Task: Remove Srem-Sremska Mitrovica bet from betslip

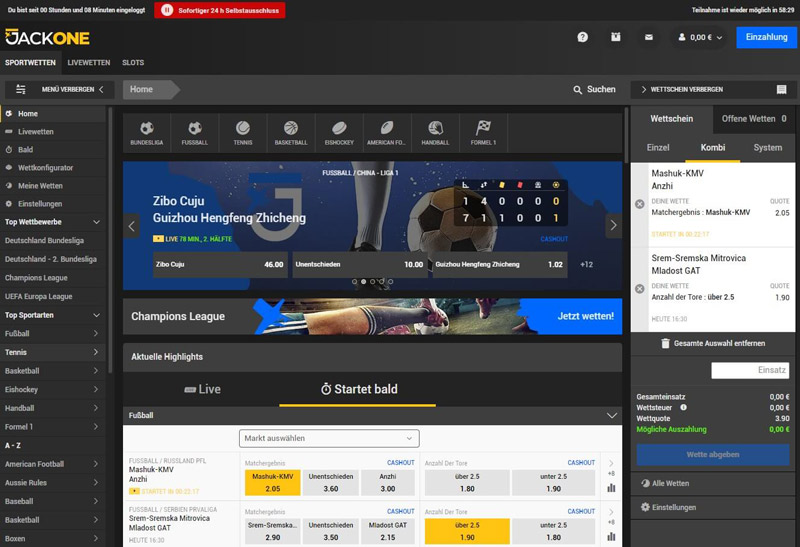Action: (639, 289)
